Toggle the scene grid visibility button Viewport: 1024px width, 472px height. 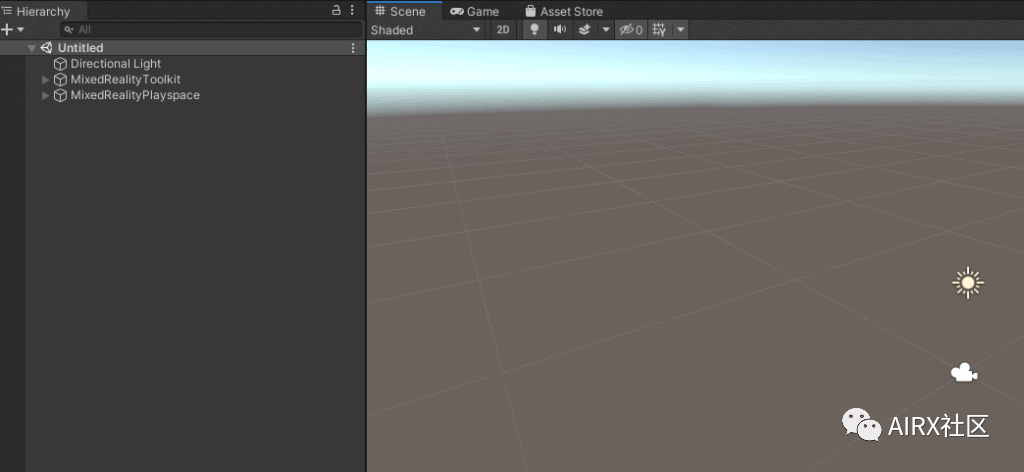tap(660, 29)
